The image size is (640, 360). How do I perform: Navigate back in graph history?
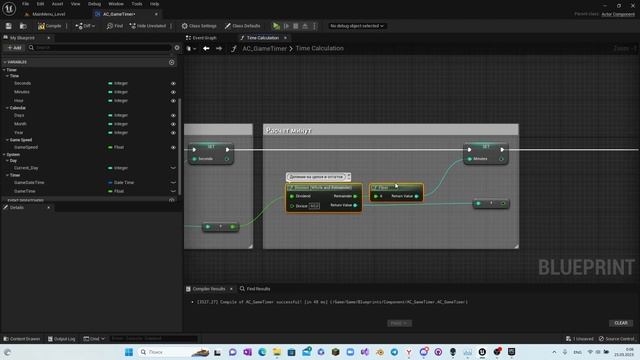206,49
